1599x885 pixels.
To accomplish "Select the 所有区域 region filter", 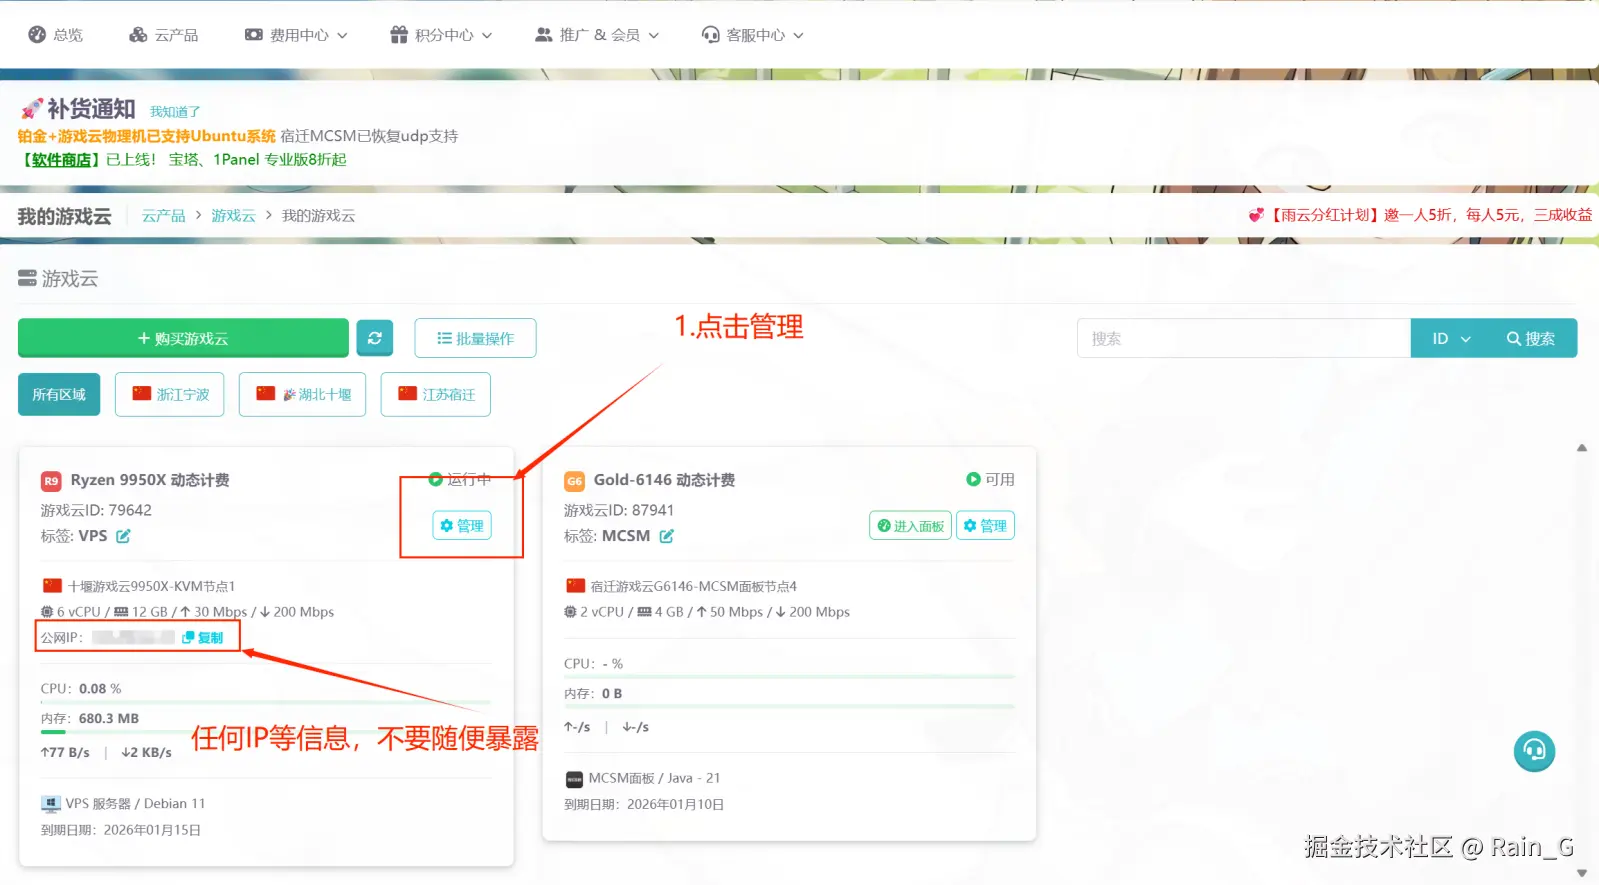I will [x=59, y=394].
